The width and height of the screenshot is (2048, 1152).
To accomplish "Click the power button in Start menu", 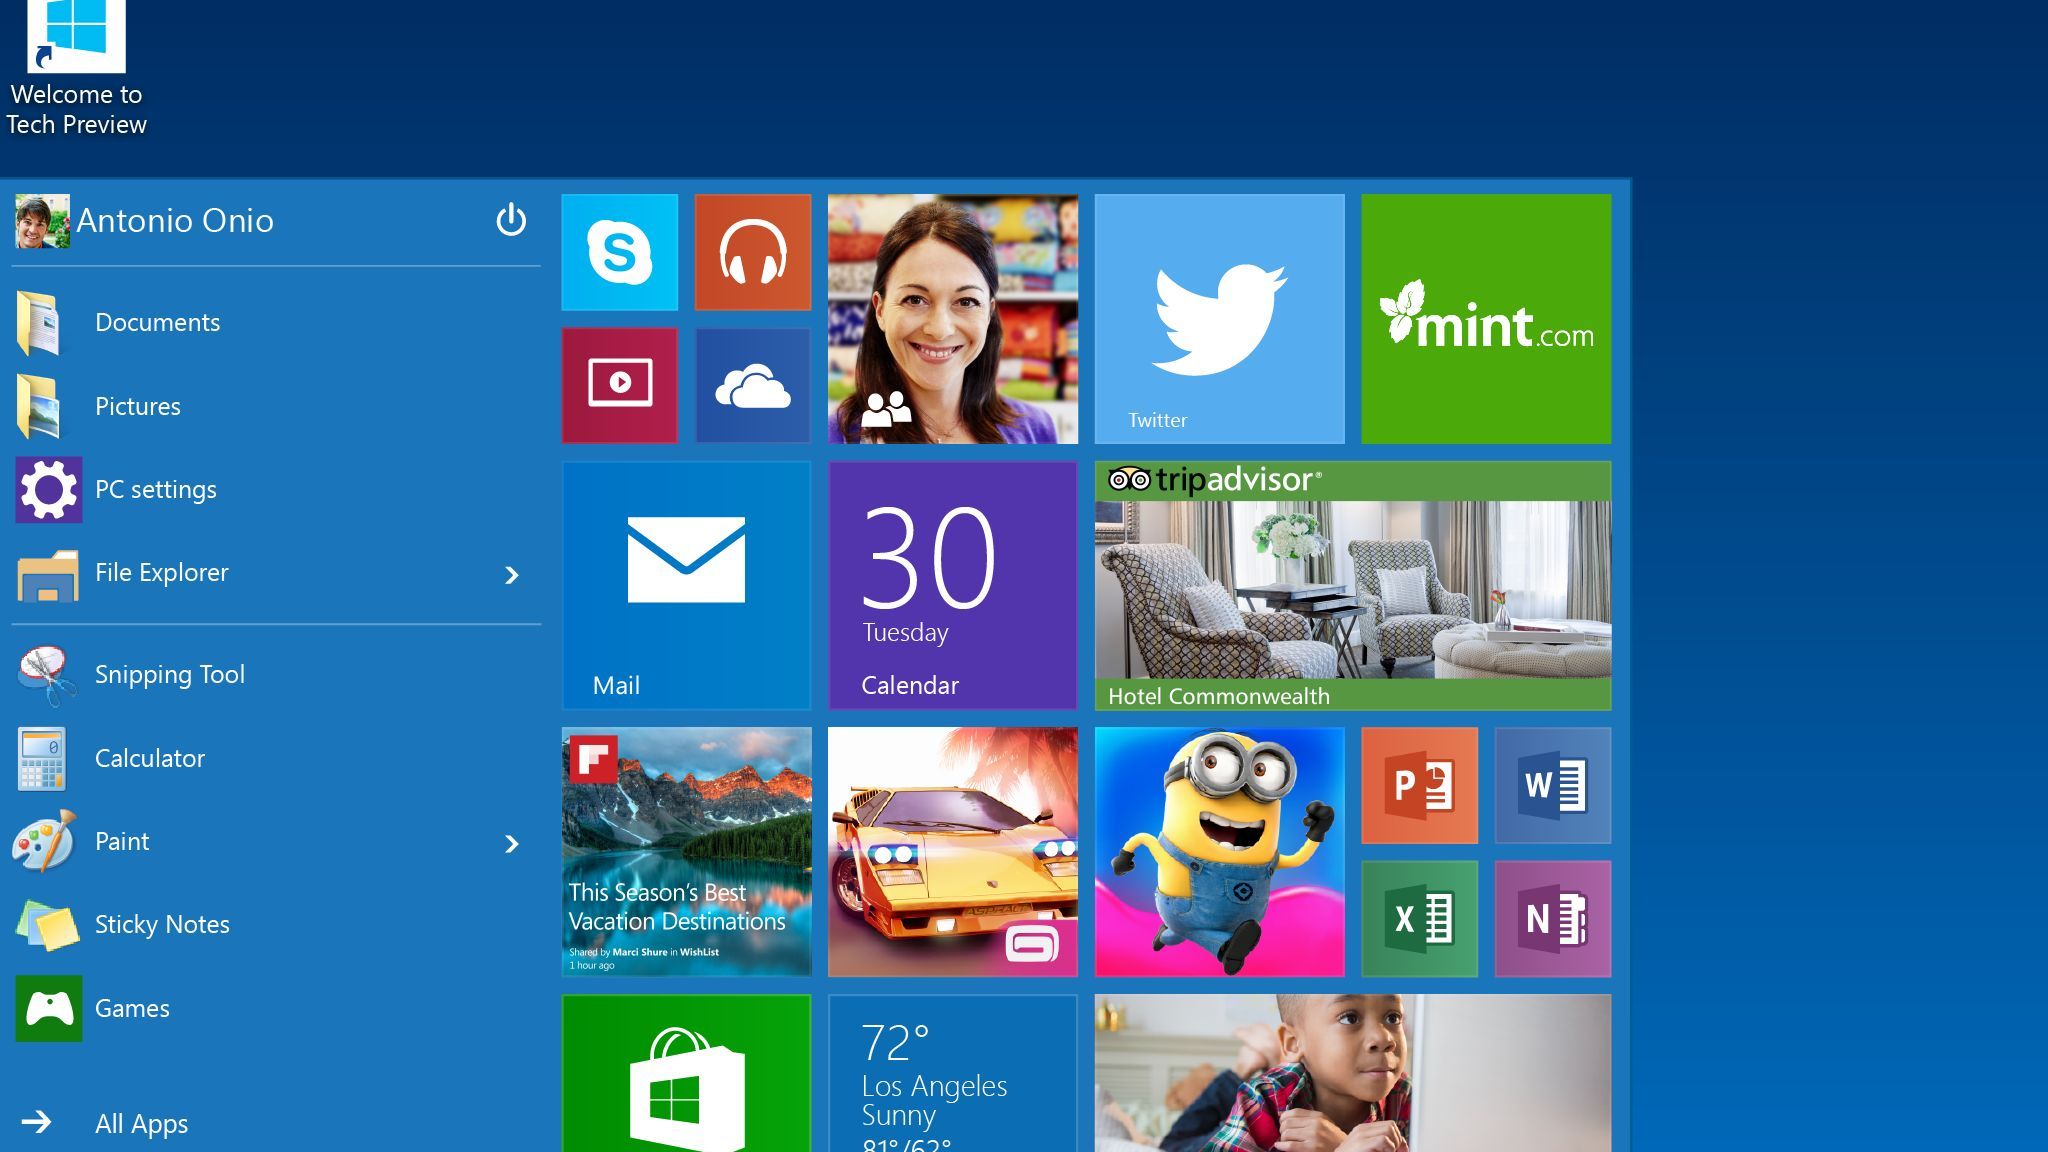I will pos(511,220).
